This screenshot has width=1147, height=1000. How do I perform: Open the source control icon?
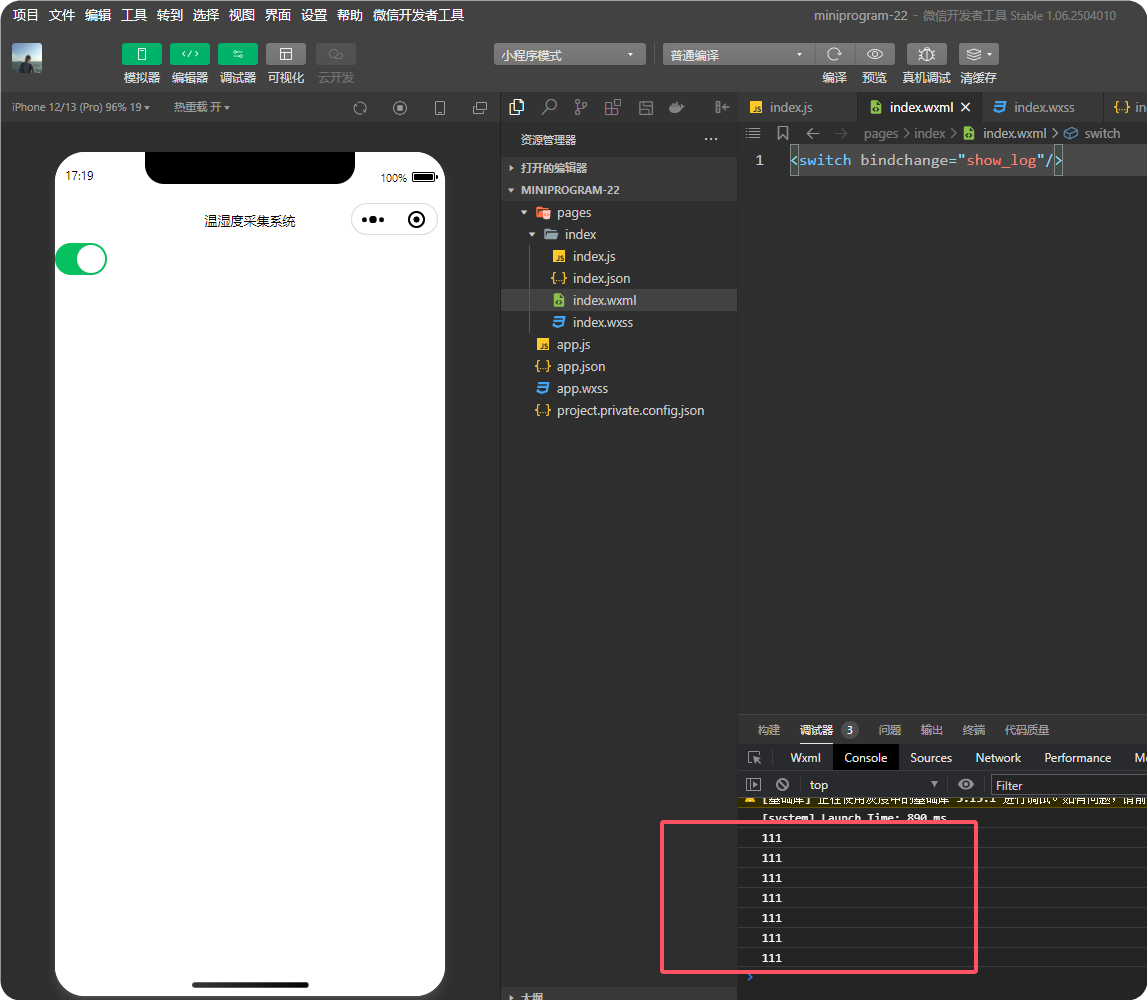tap(581, 108)
